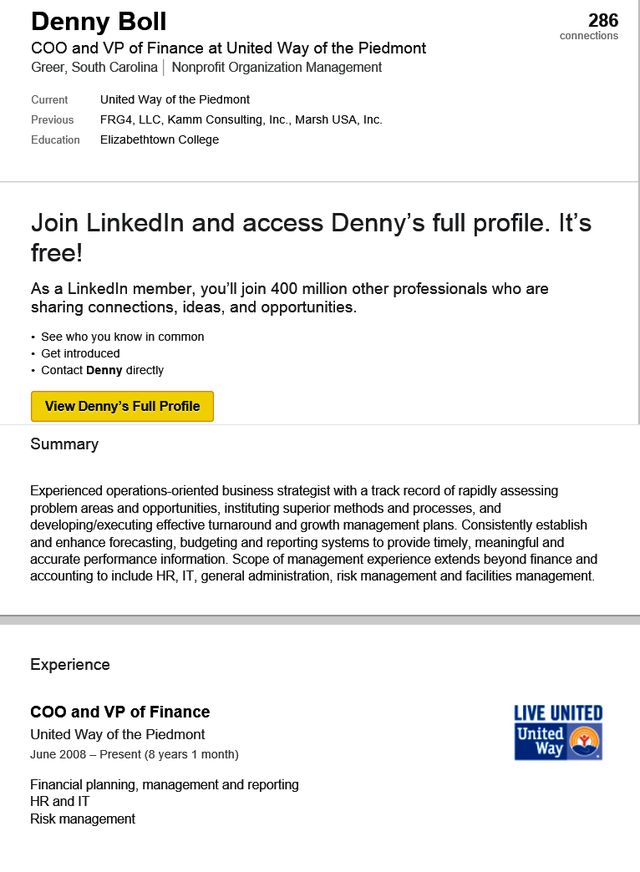
Task: Select the Summary section heading
Action: tap(64, 444)
